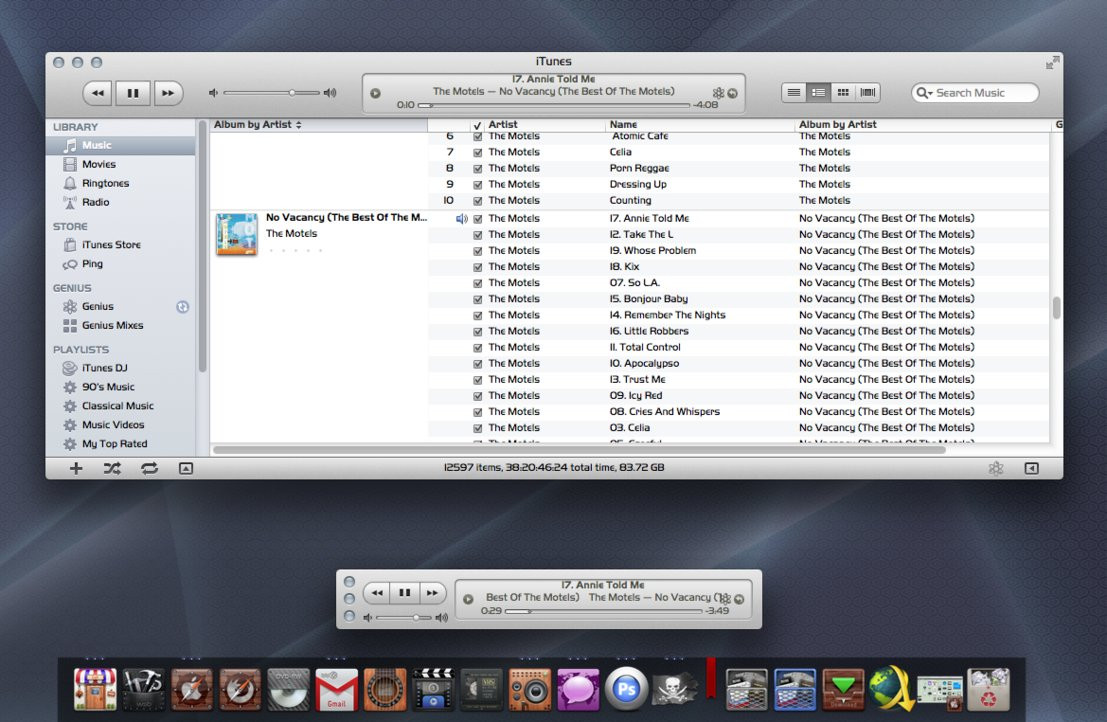Toggle the Genius sidebar at bottom right
Image resolution: width=1107 pixels, height=722 pixels.
click(1031, 468)
